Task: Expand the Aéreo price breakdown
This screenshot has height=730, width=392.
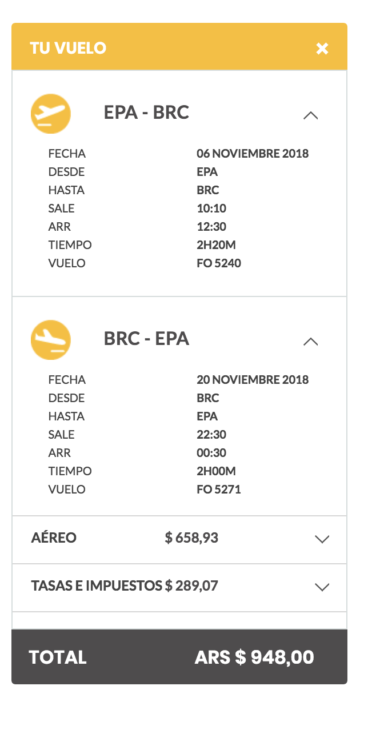Action: (x=322, y=539)
